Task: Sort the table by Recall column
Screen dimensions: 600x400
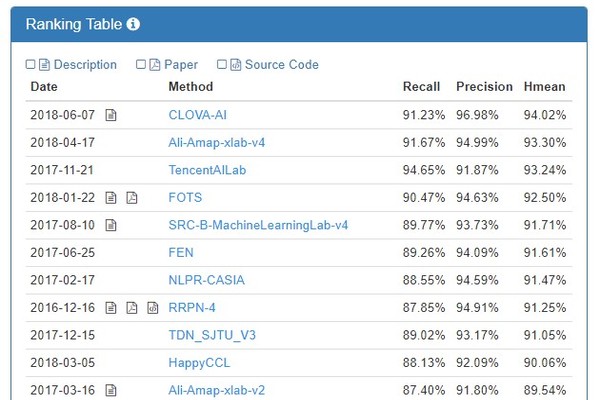Action: [420, 87]
